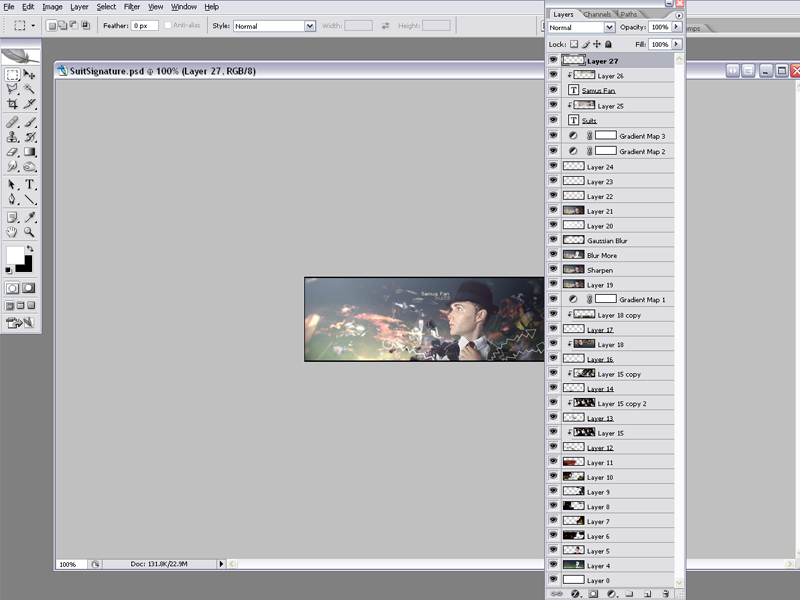Hide Layer 27 visibility eye
800x600 pixels.
(x=553, y=60)
